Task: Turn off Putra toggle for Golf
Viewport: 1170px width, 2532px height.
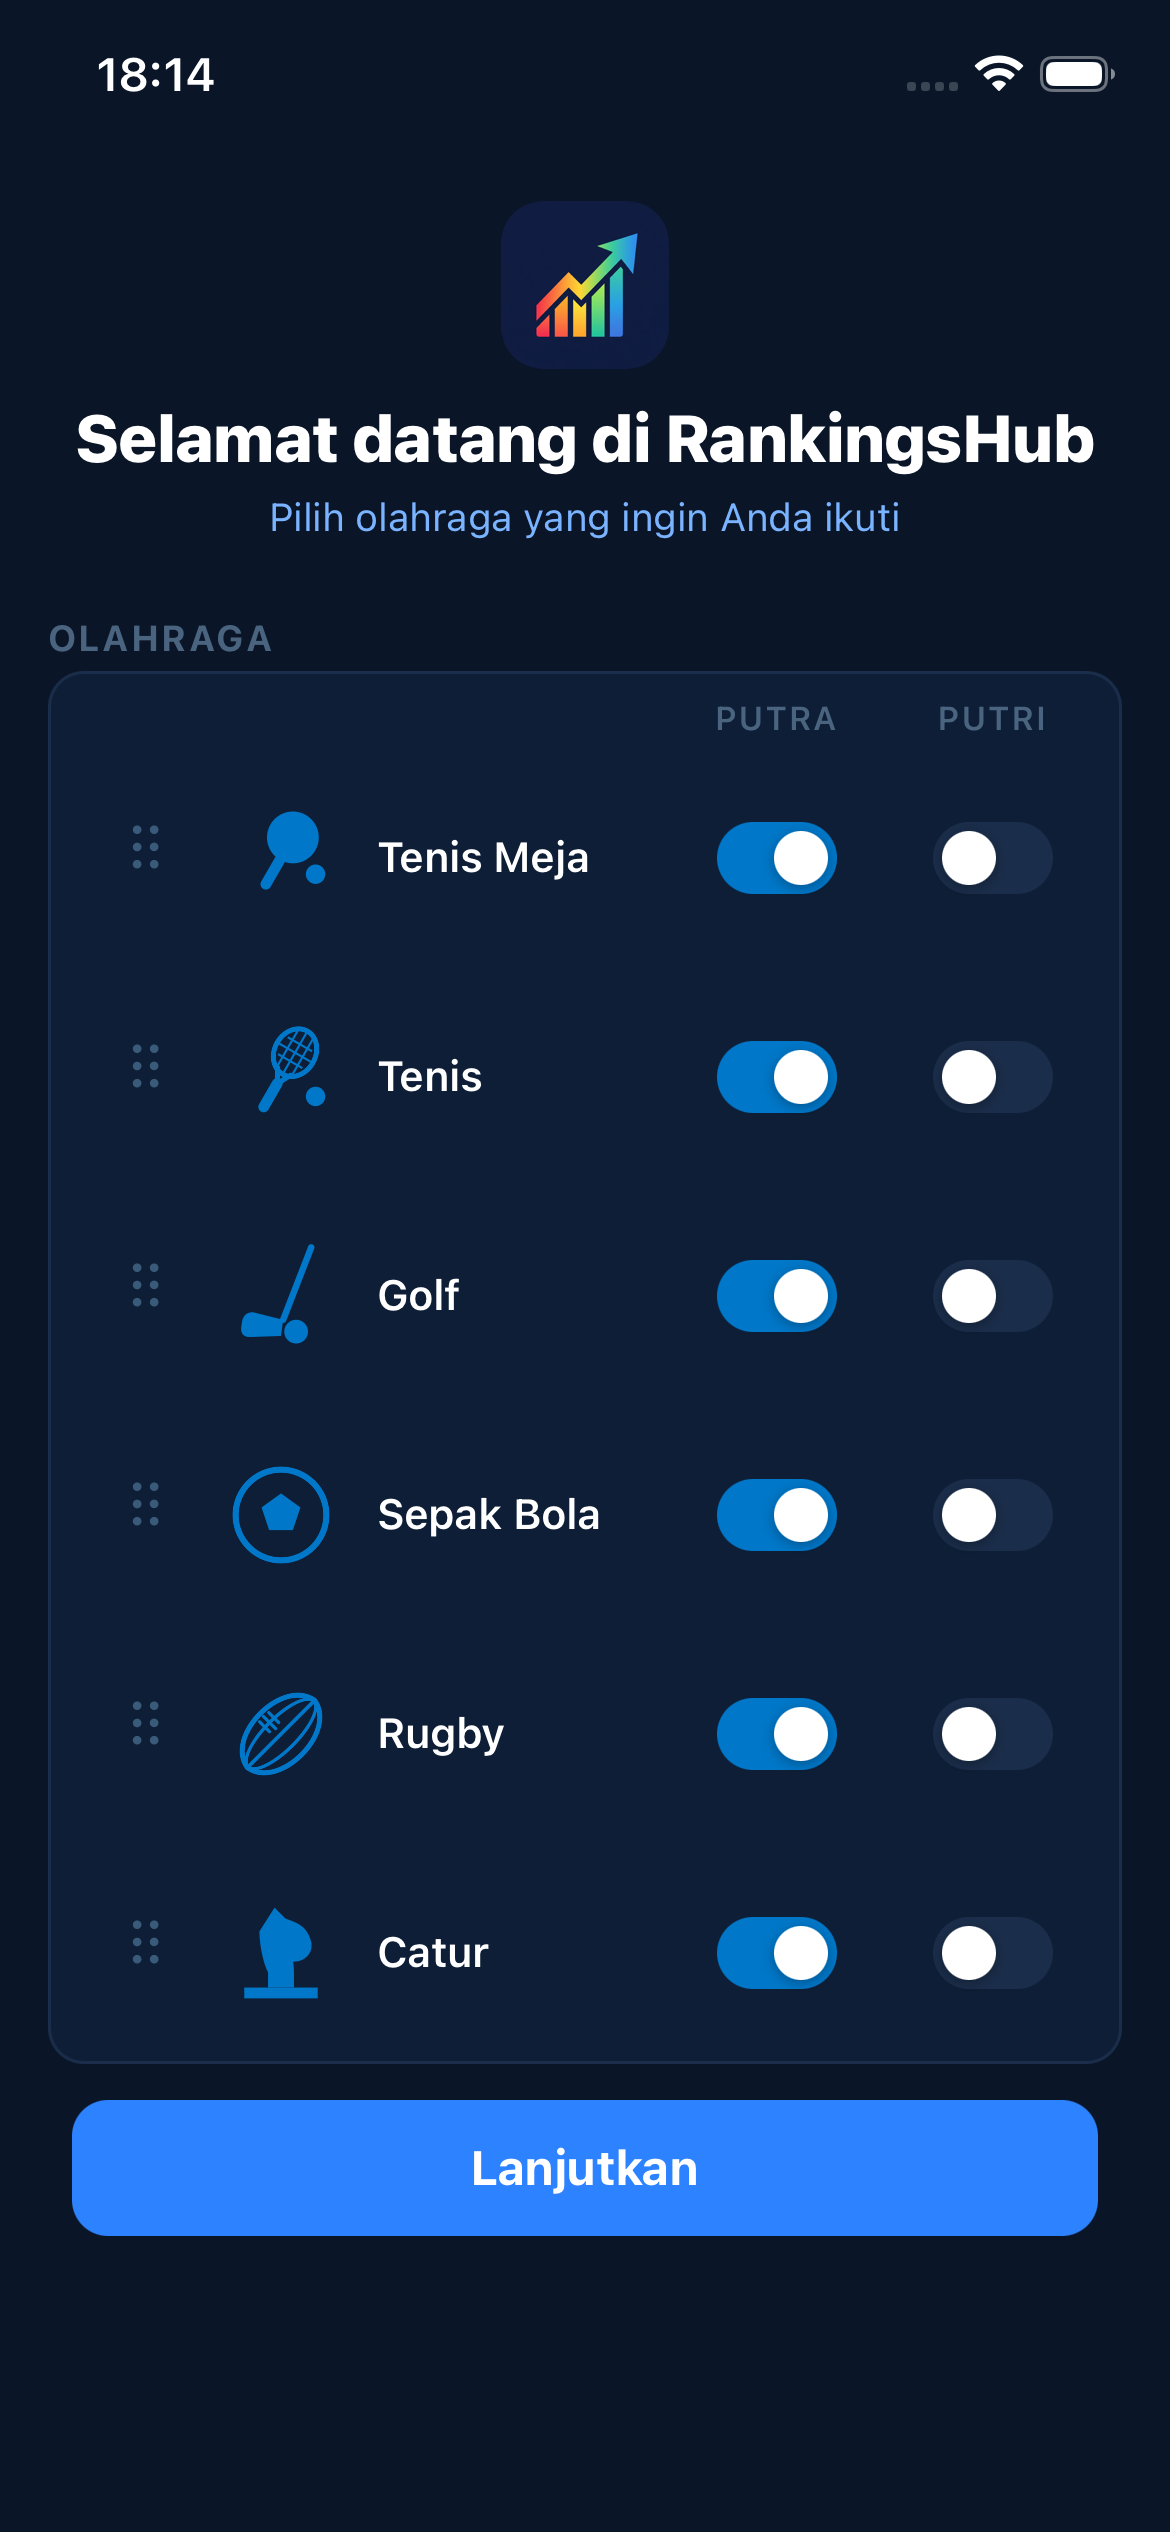Action: pyautogui.click(x=777, y=1296)
